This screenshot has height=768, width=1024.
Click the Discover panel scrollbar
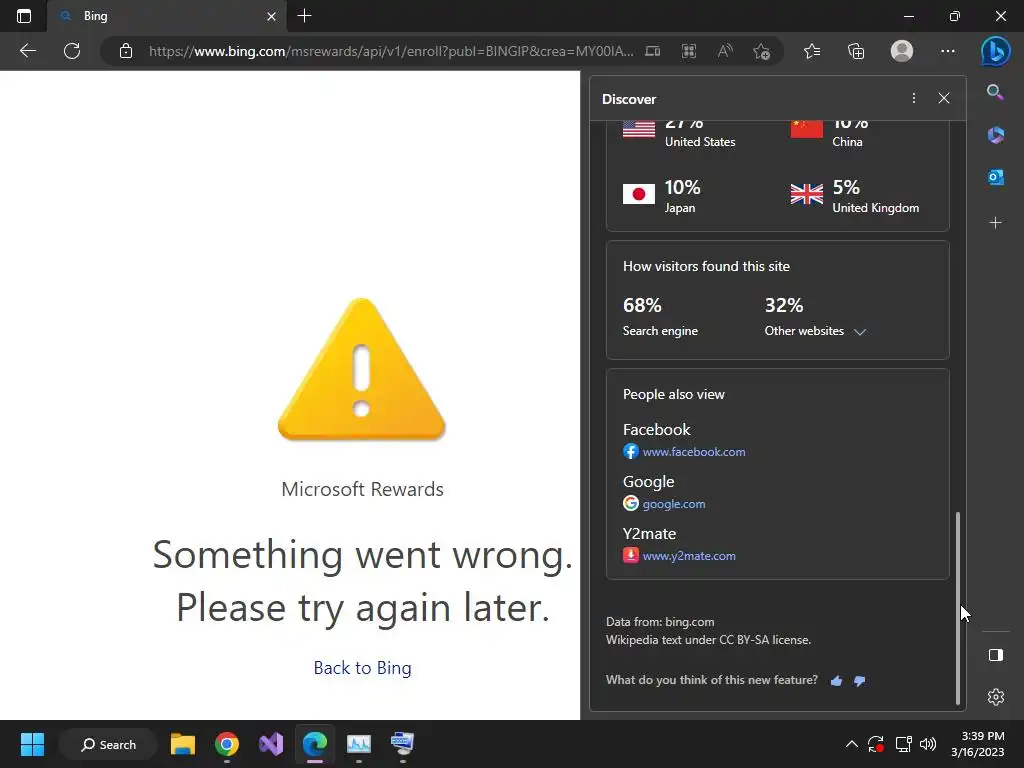958,608
